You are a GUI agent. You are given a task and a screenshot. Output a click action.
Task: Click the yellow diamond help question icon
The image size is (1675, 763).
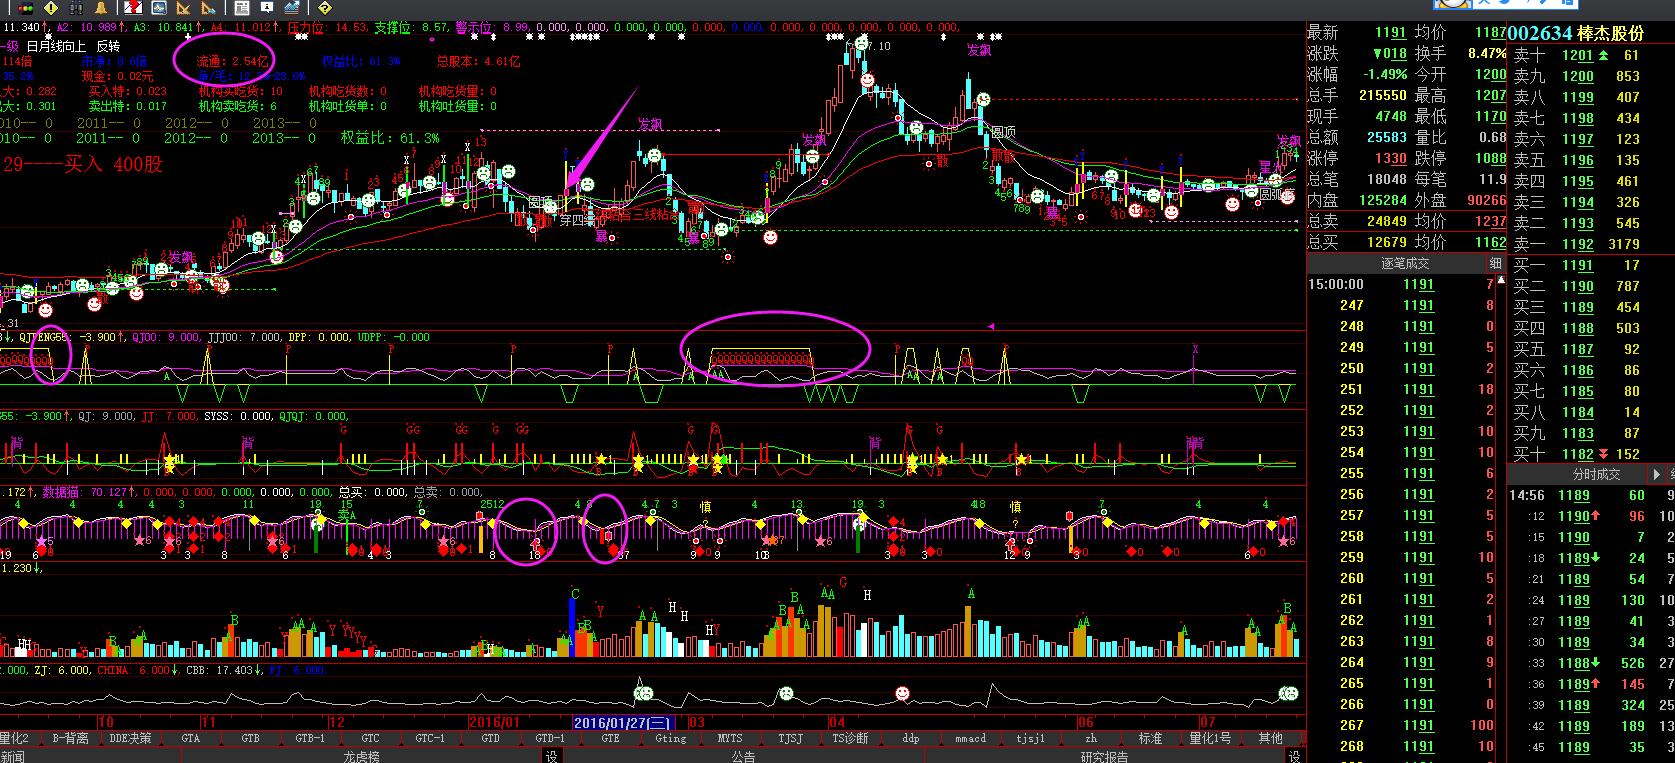tap(324, 8)
